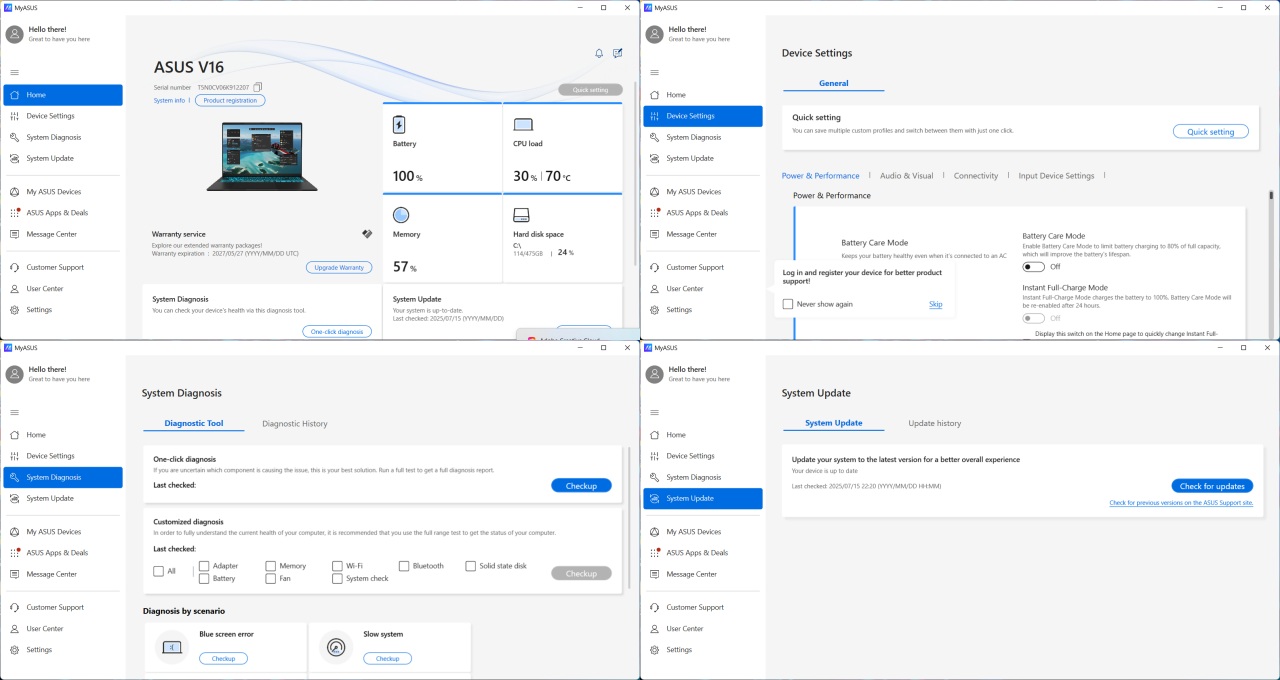Screen dimensions: 1280x680
Task: Open Message Center in ASUS V16 home window
Action: (x=63, y=234)
